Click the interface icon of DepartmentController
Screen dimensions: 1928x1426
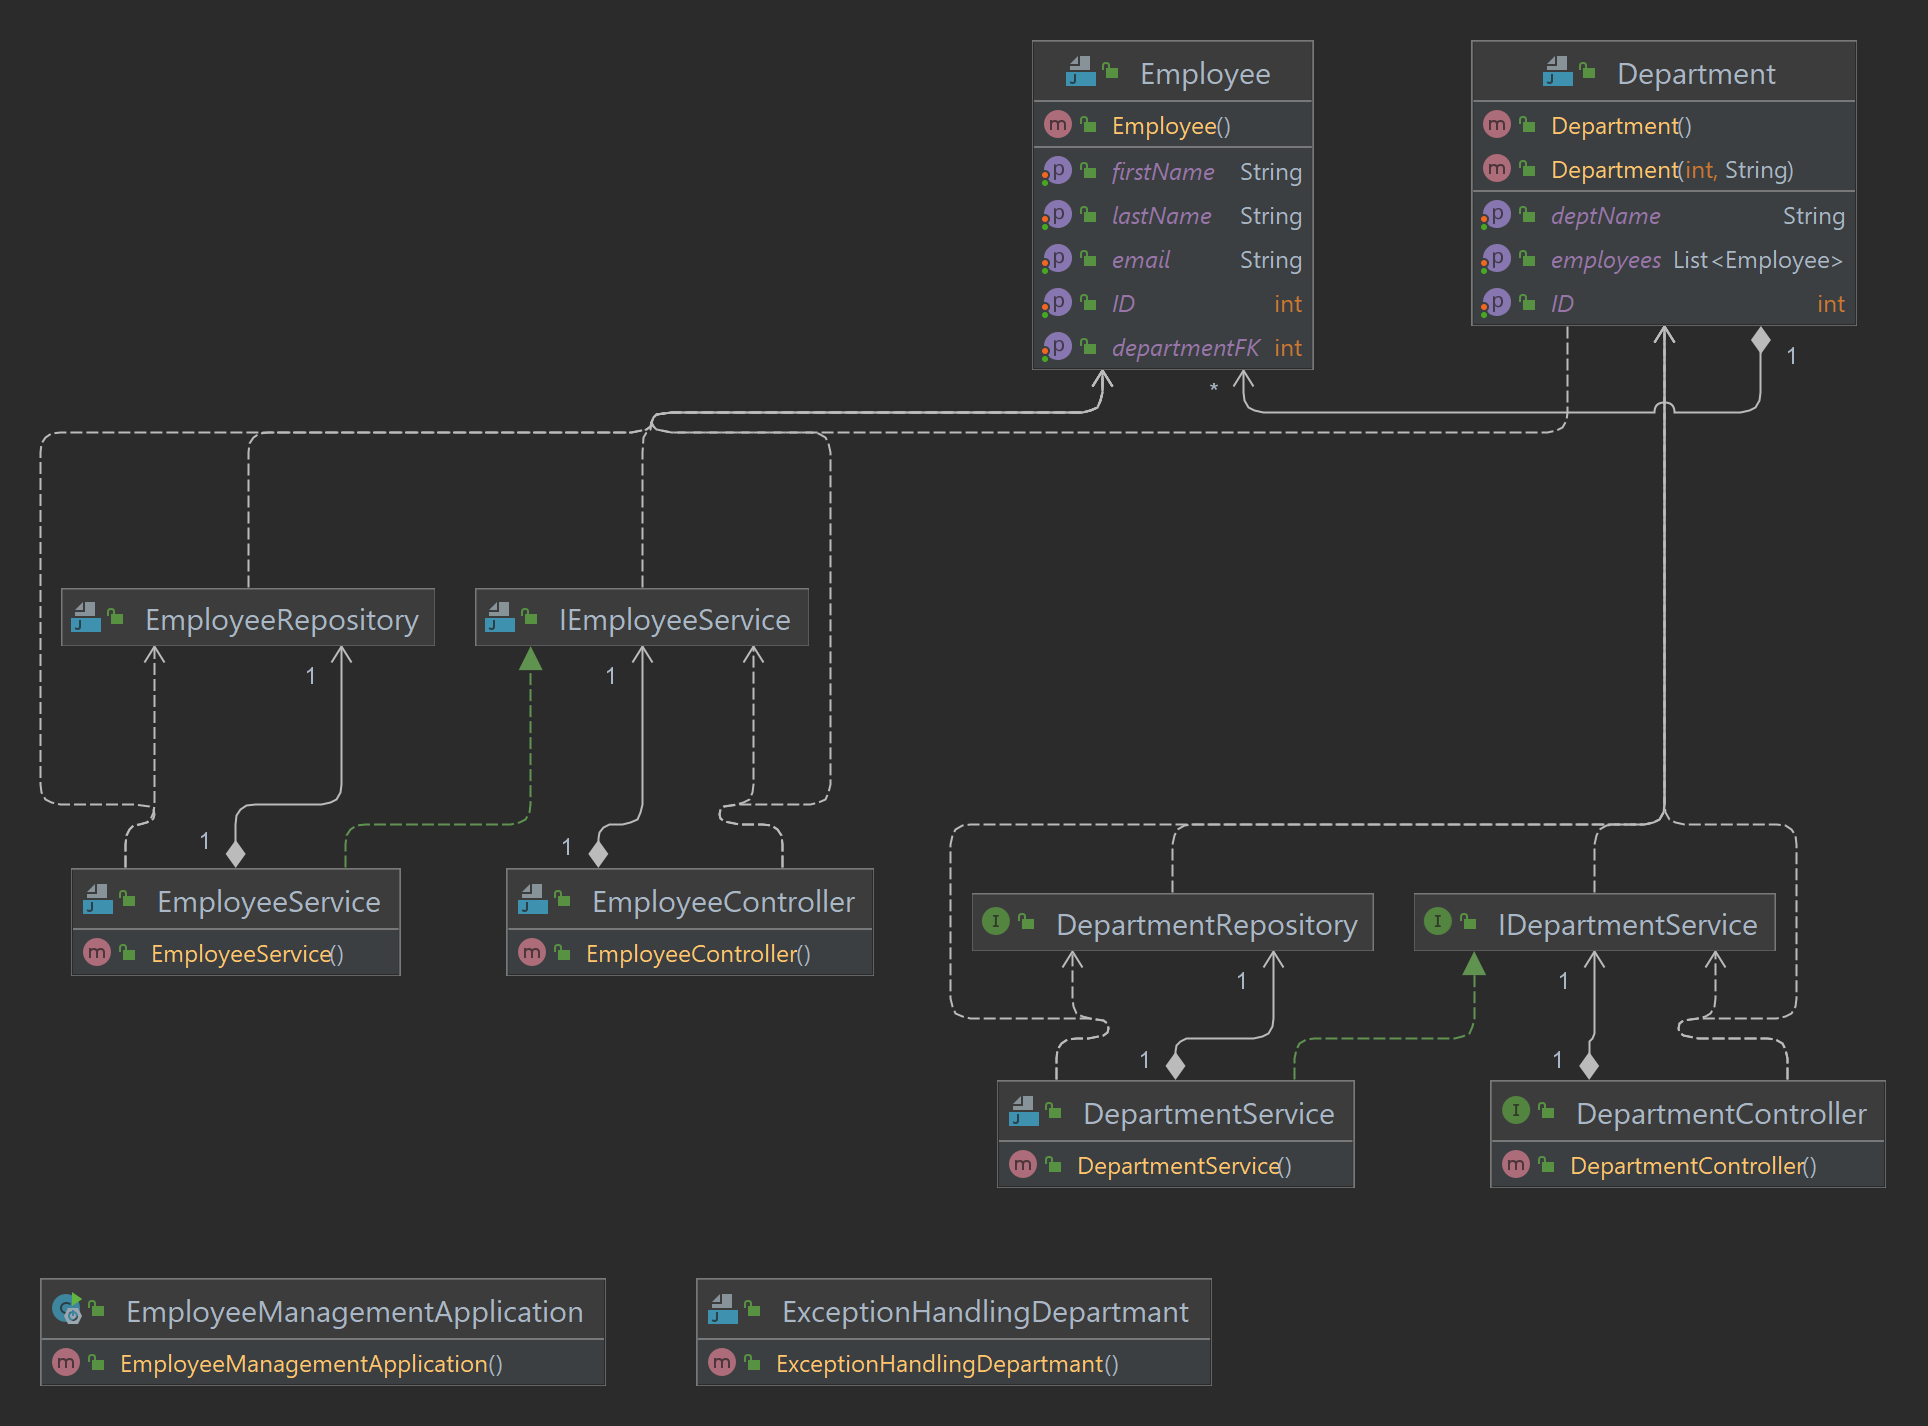coord(1516,1110)
